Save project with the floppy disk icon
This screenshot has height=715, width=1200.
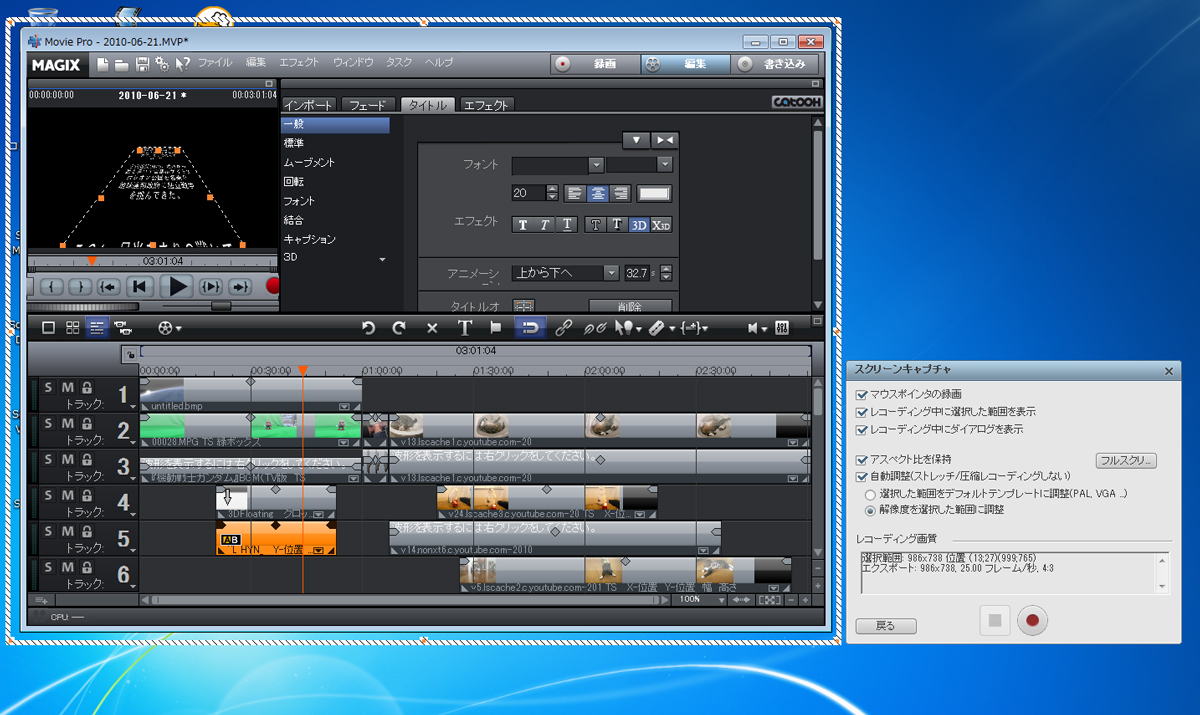point(142,63)
